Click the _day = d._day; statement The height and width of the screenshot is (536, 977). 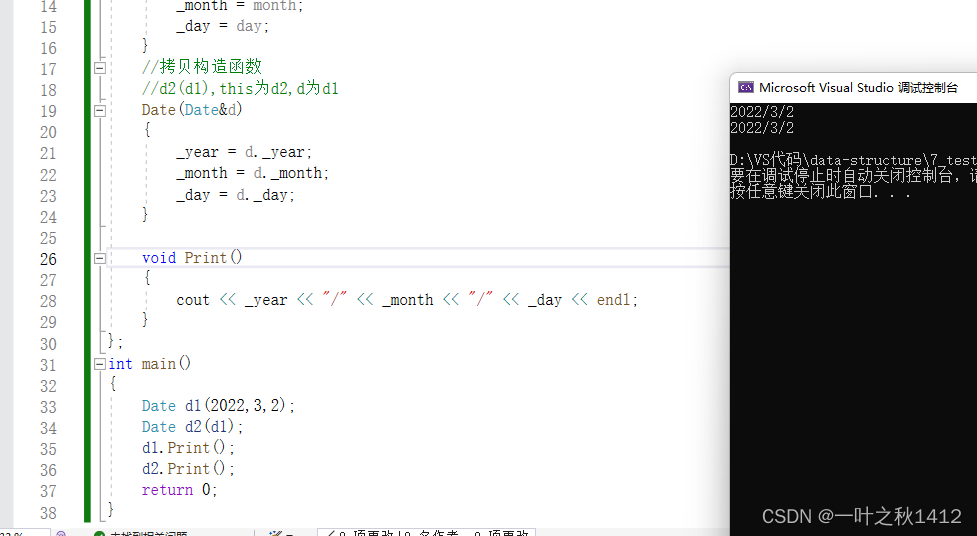236,195
